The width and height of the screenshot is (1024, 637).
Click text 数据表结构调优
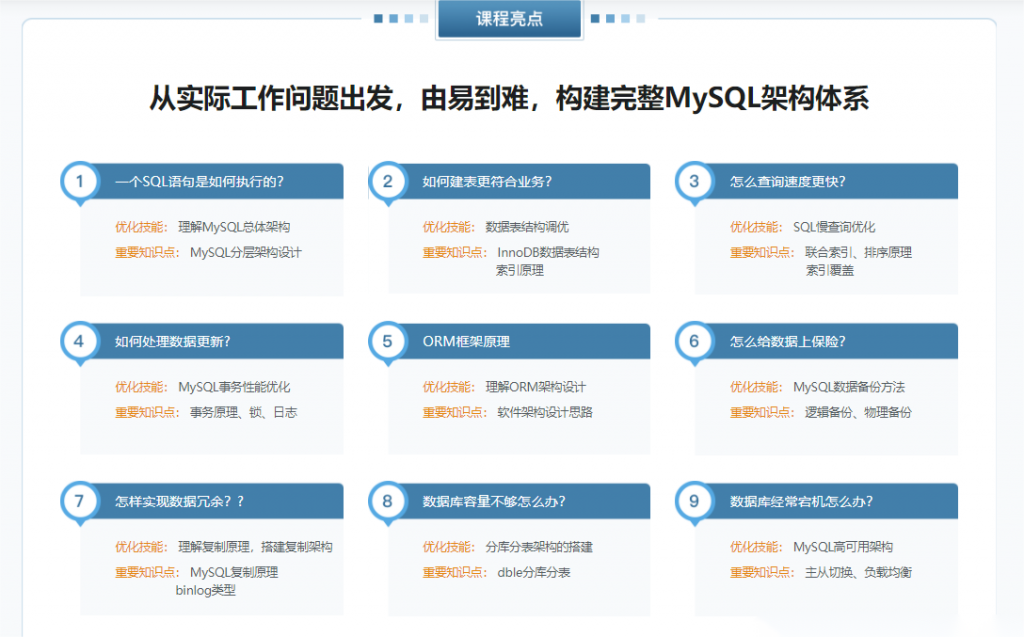pyautogui.click(x=527, y=227)
